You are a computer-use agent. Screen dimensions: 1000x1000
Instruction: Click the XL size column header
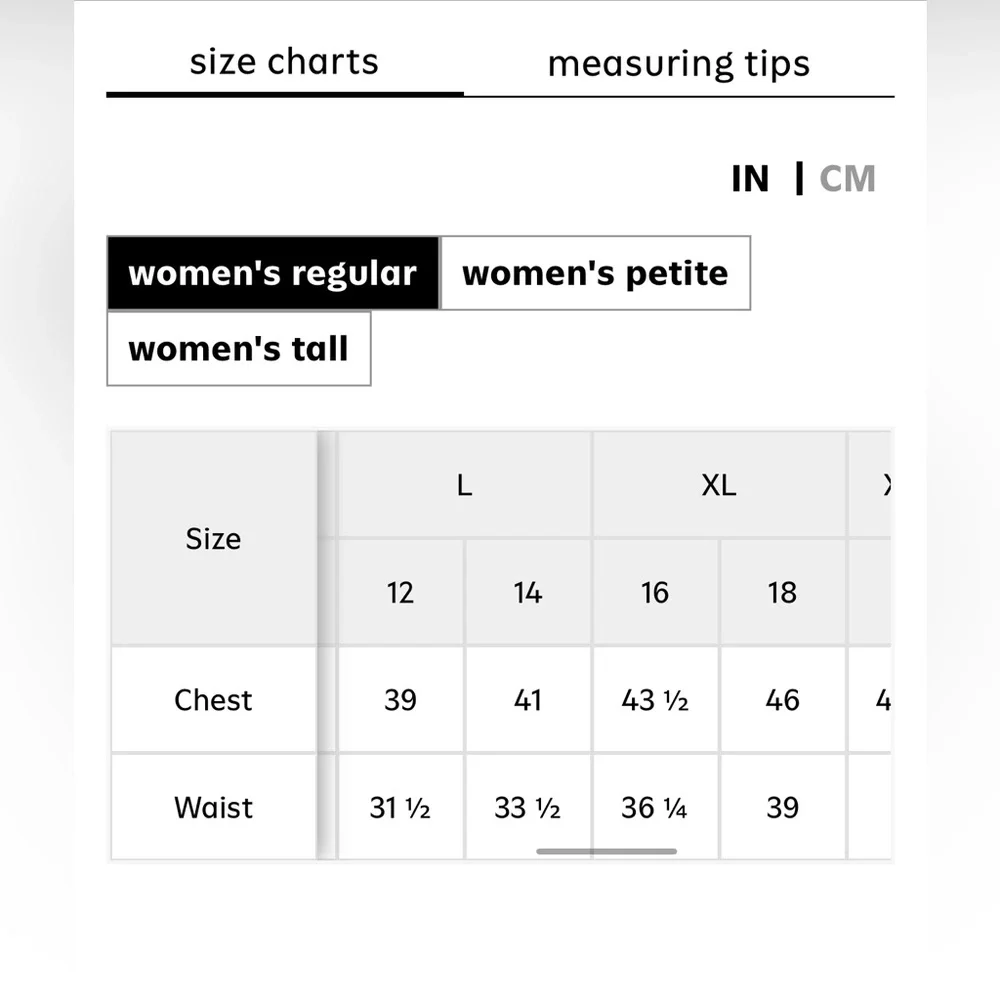(x=718, y=486)
